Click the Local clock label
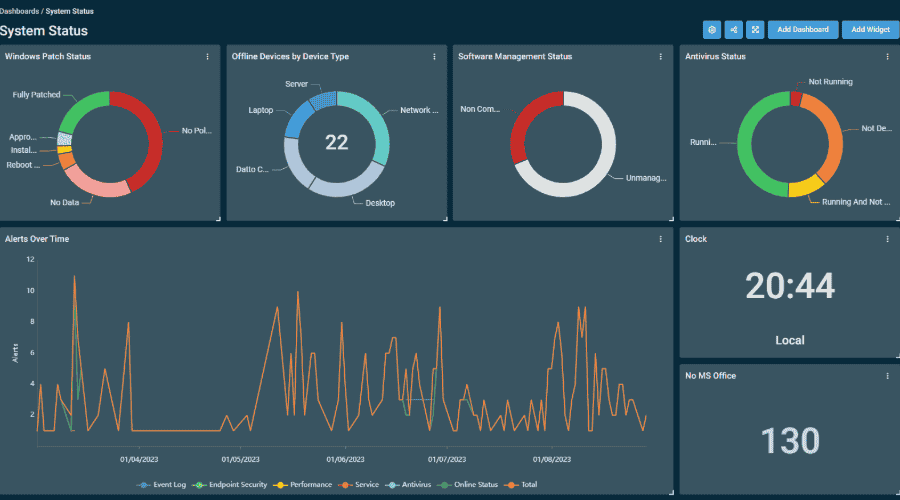This screenshot has height=500, width=900. coord(790,340)
